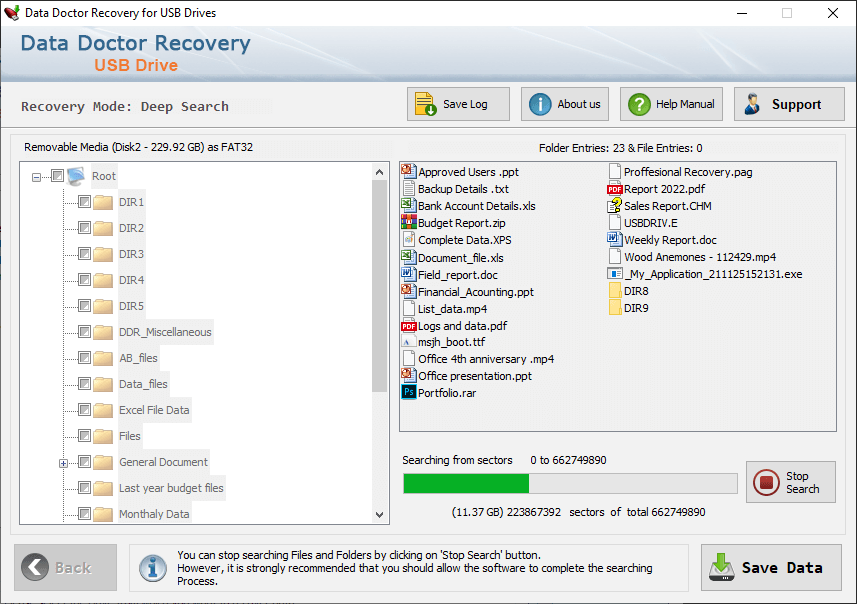Click the Save Log document icon

coord(425,104)
